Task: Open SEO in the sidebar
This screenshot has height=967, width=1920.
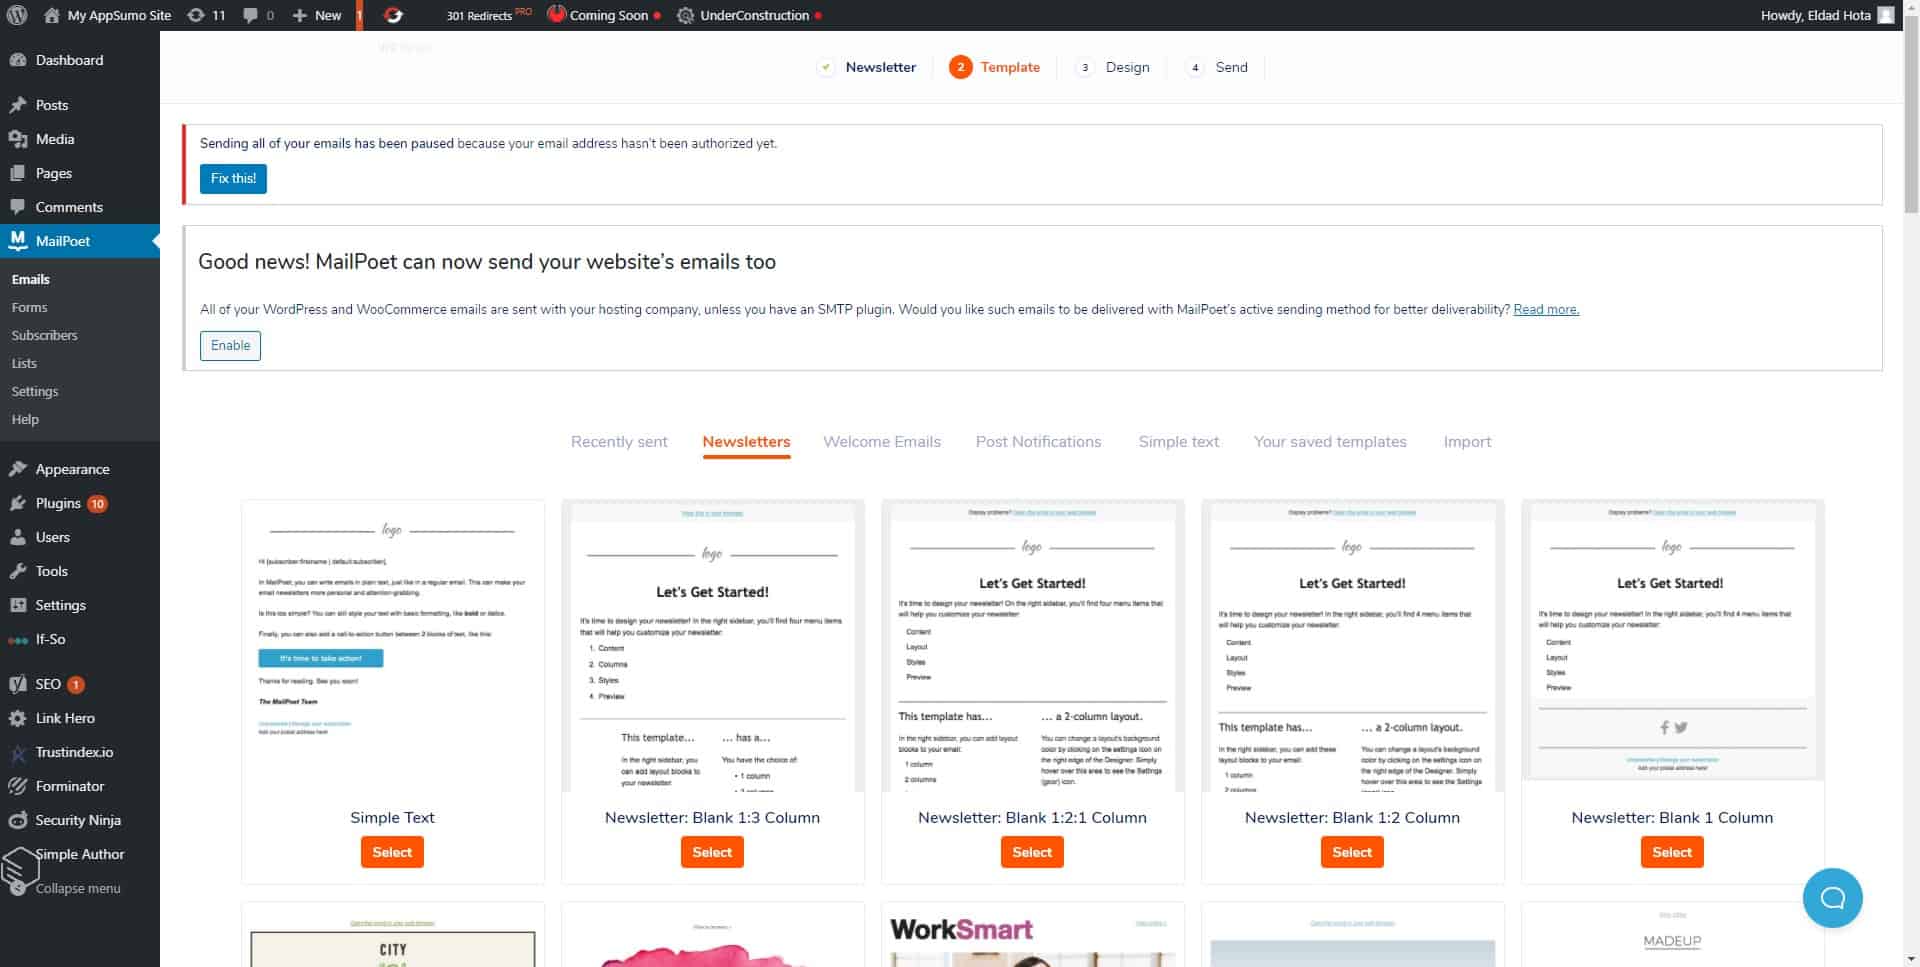Action: point(80,684)
